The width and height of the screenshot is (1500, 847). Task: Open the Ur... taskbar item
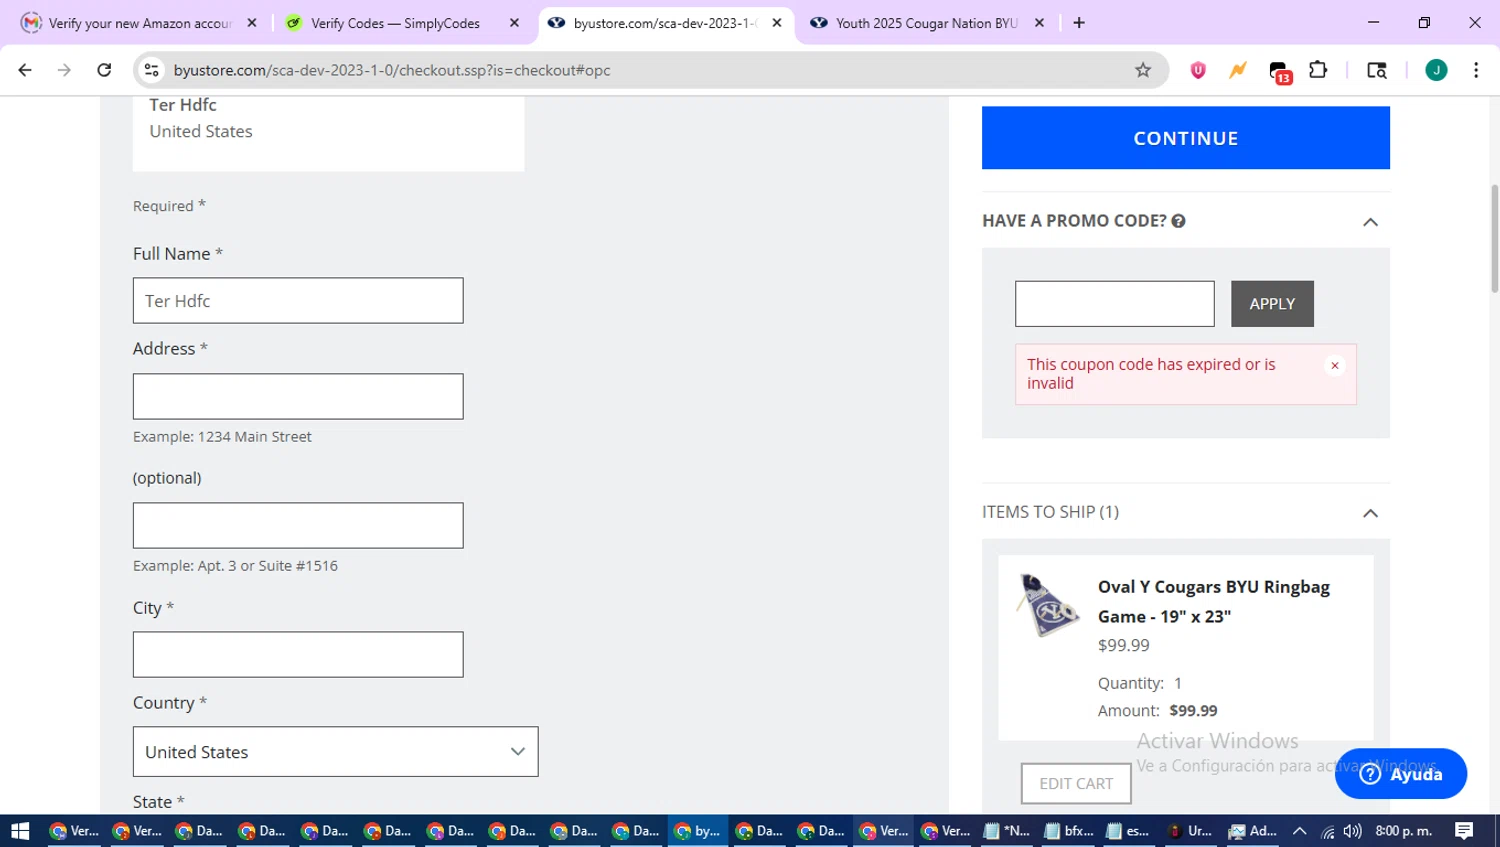click(x=1190, y=831)
